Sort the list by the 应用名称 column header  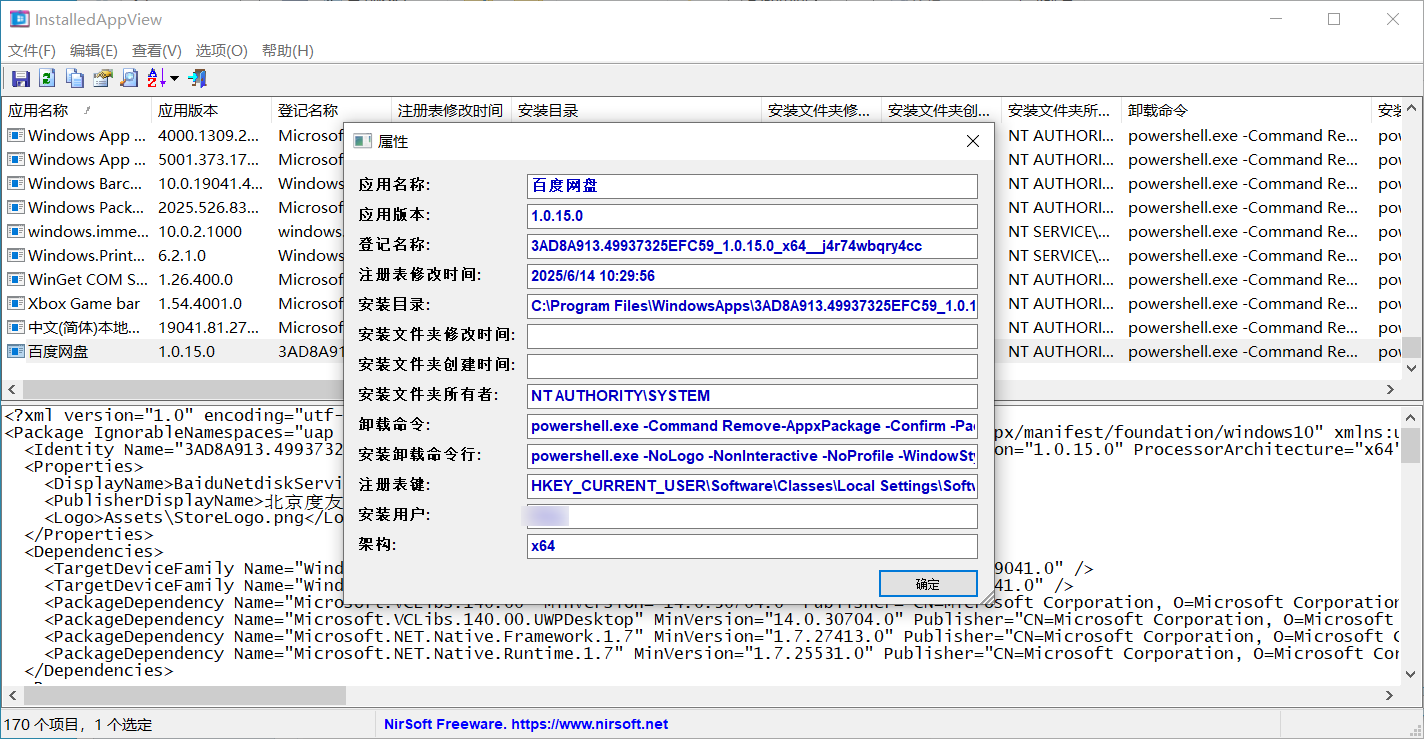point(76,110)
